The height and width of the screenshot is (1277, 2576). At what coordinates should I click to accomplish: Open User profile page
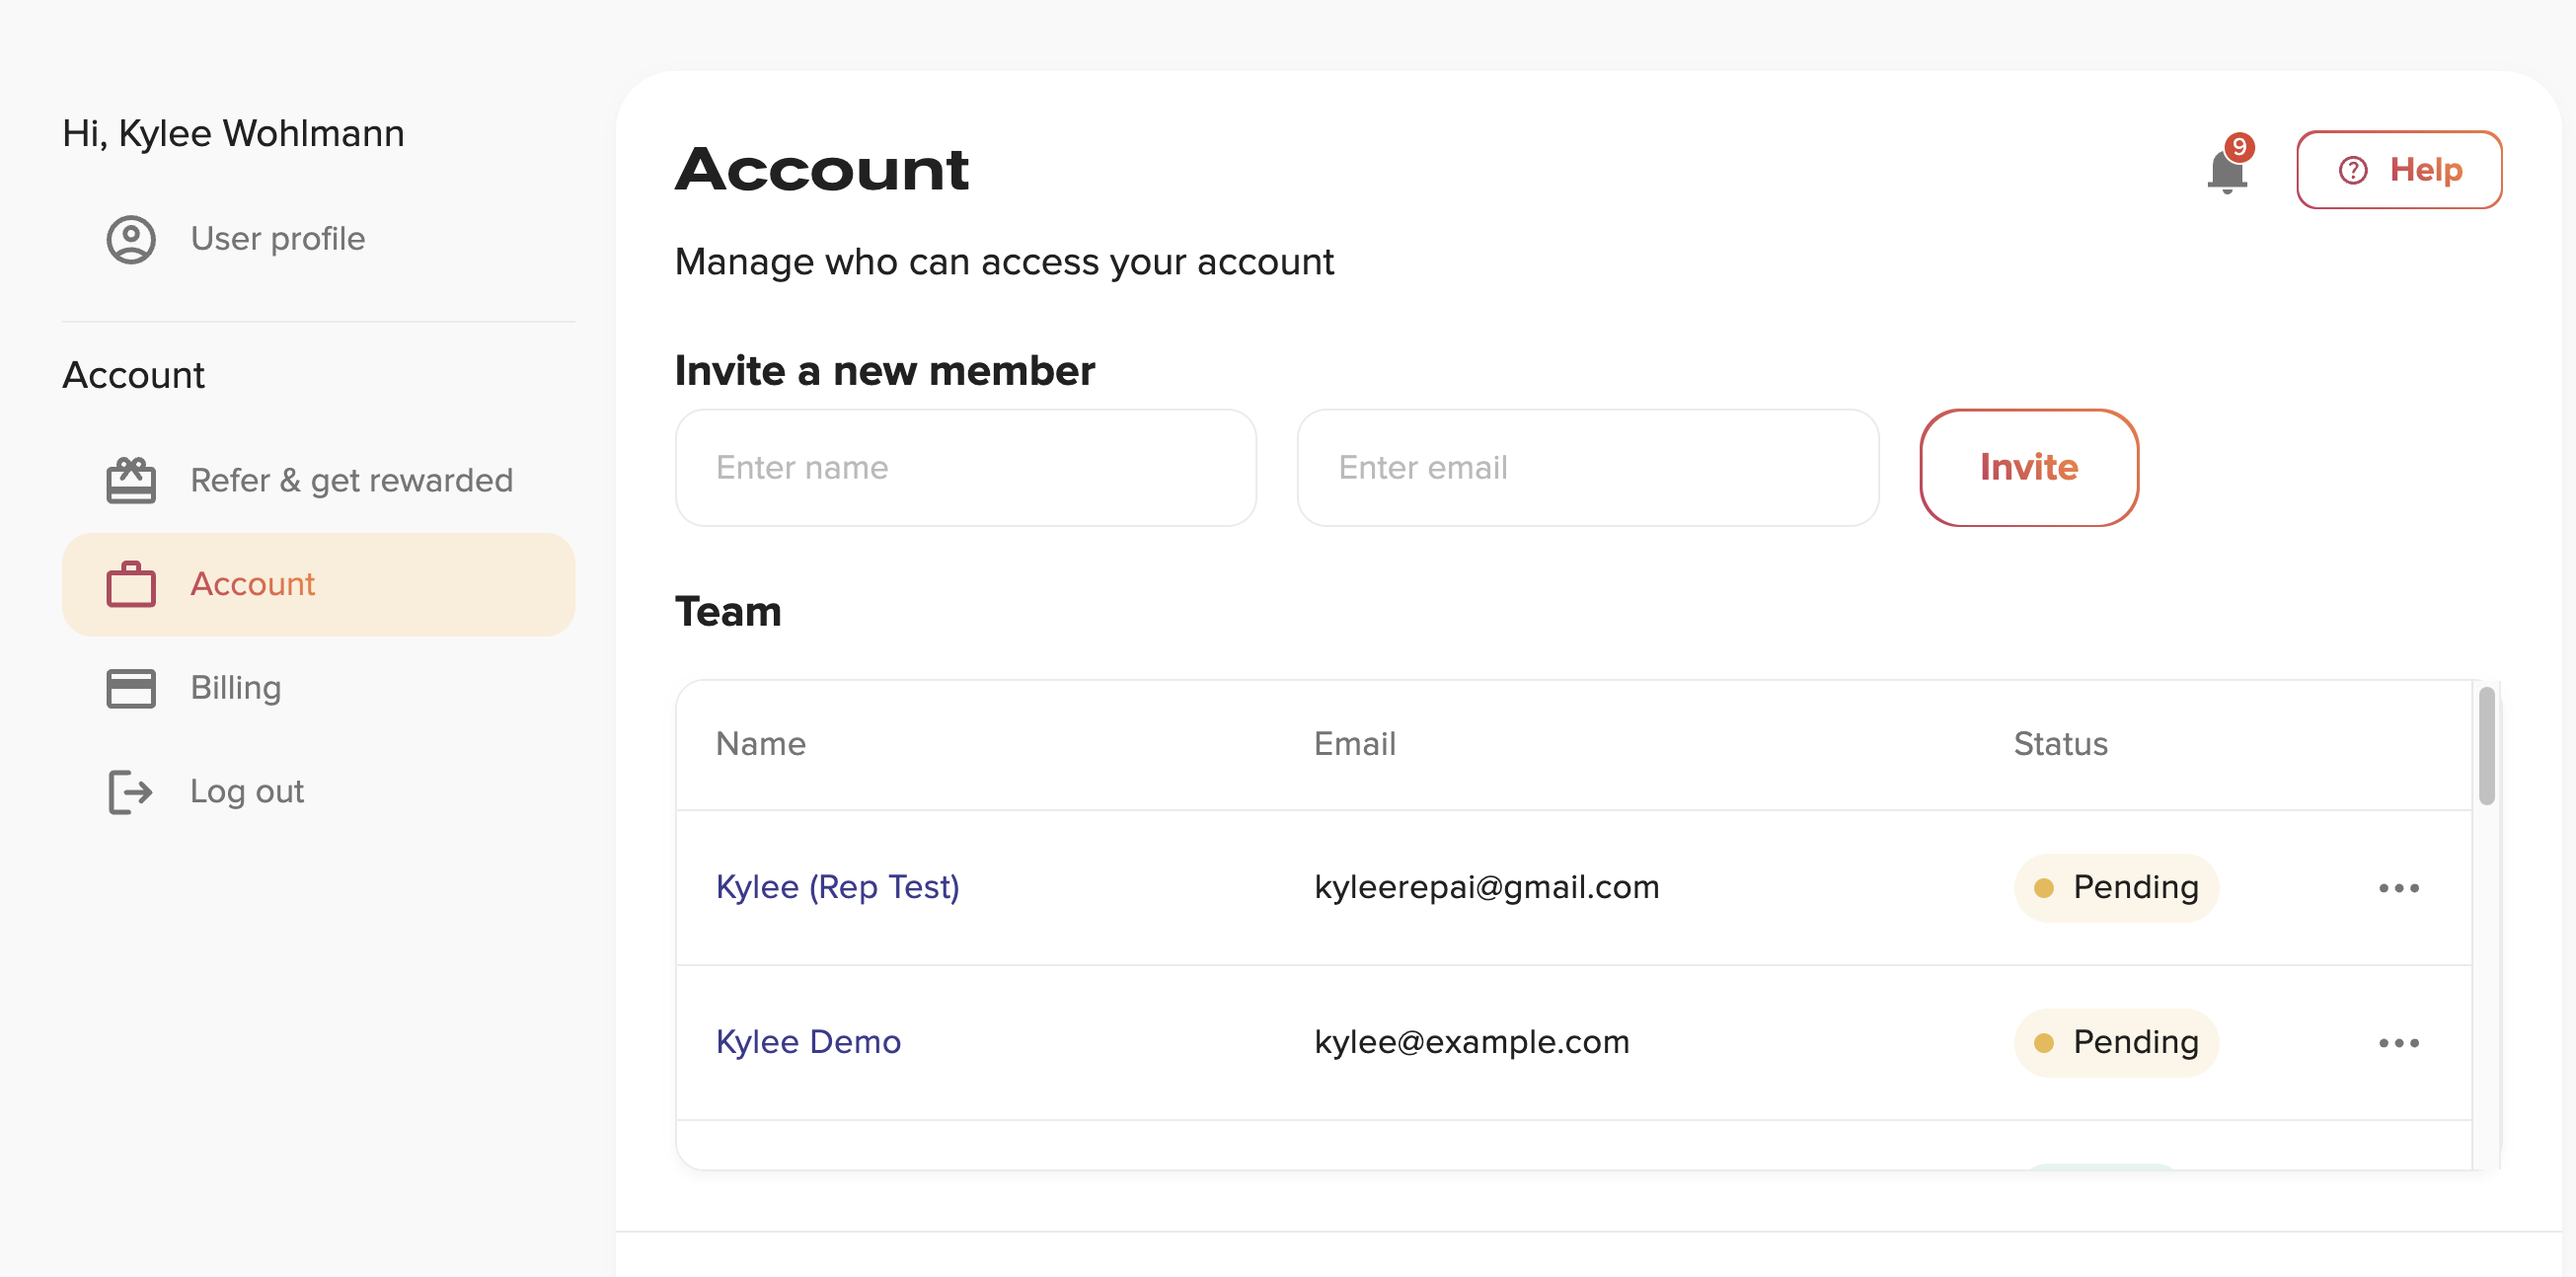click(x=277, y=239)
